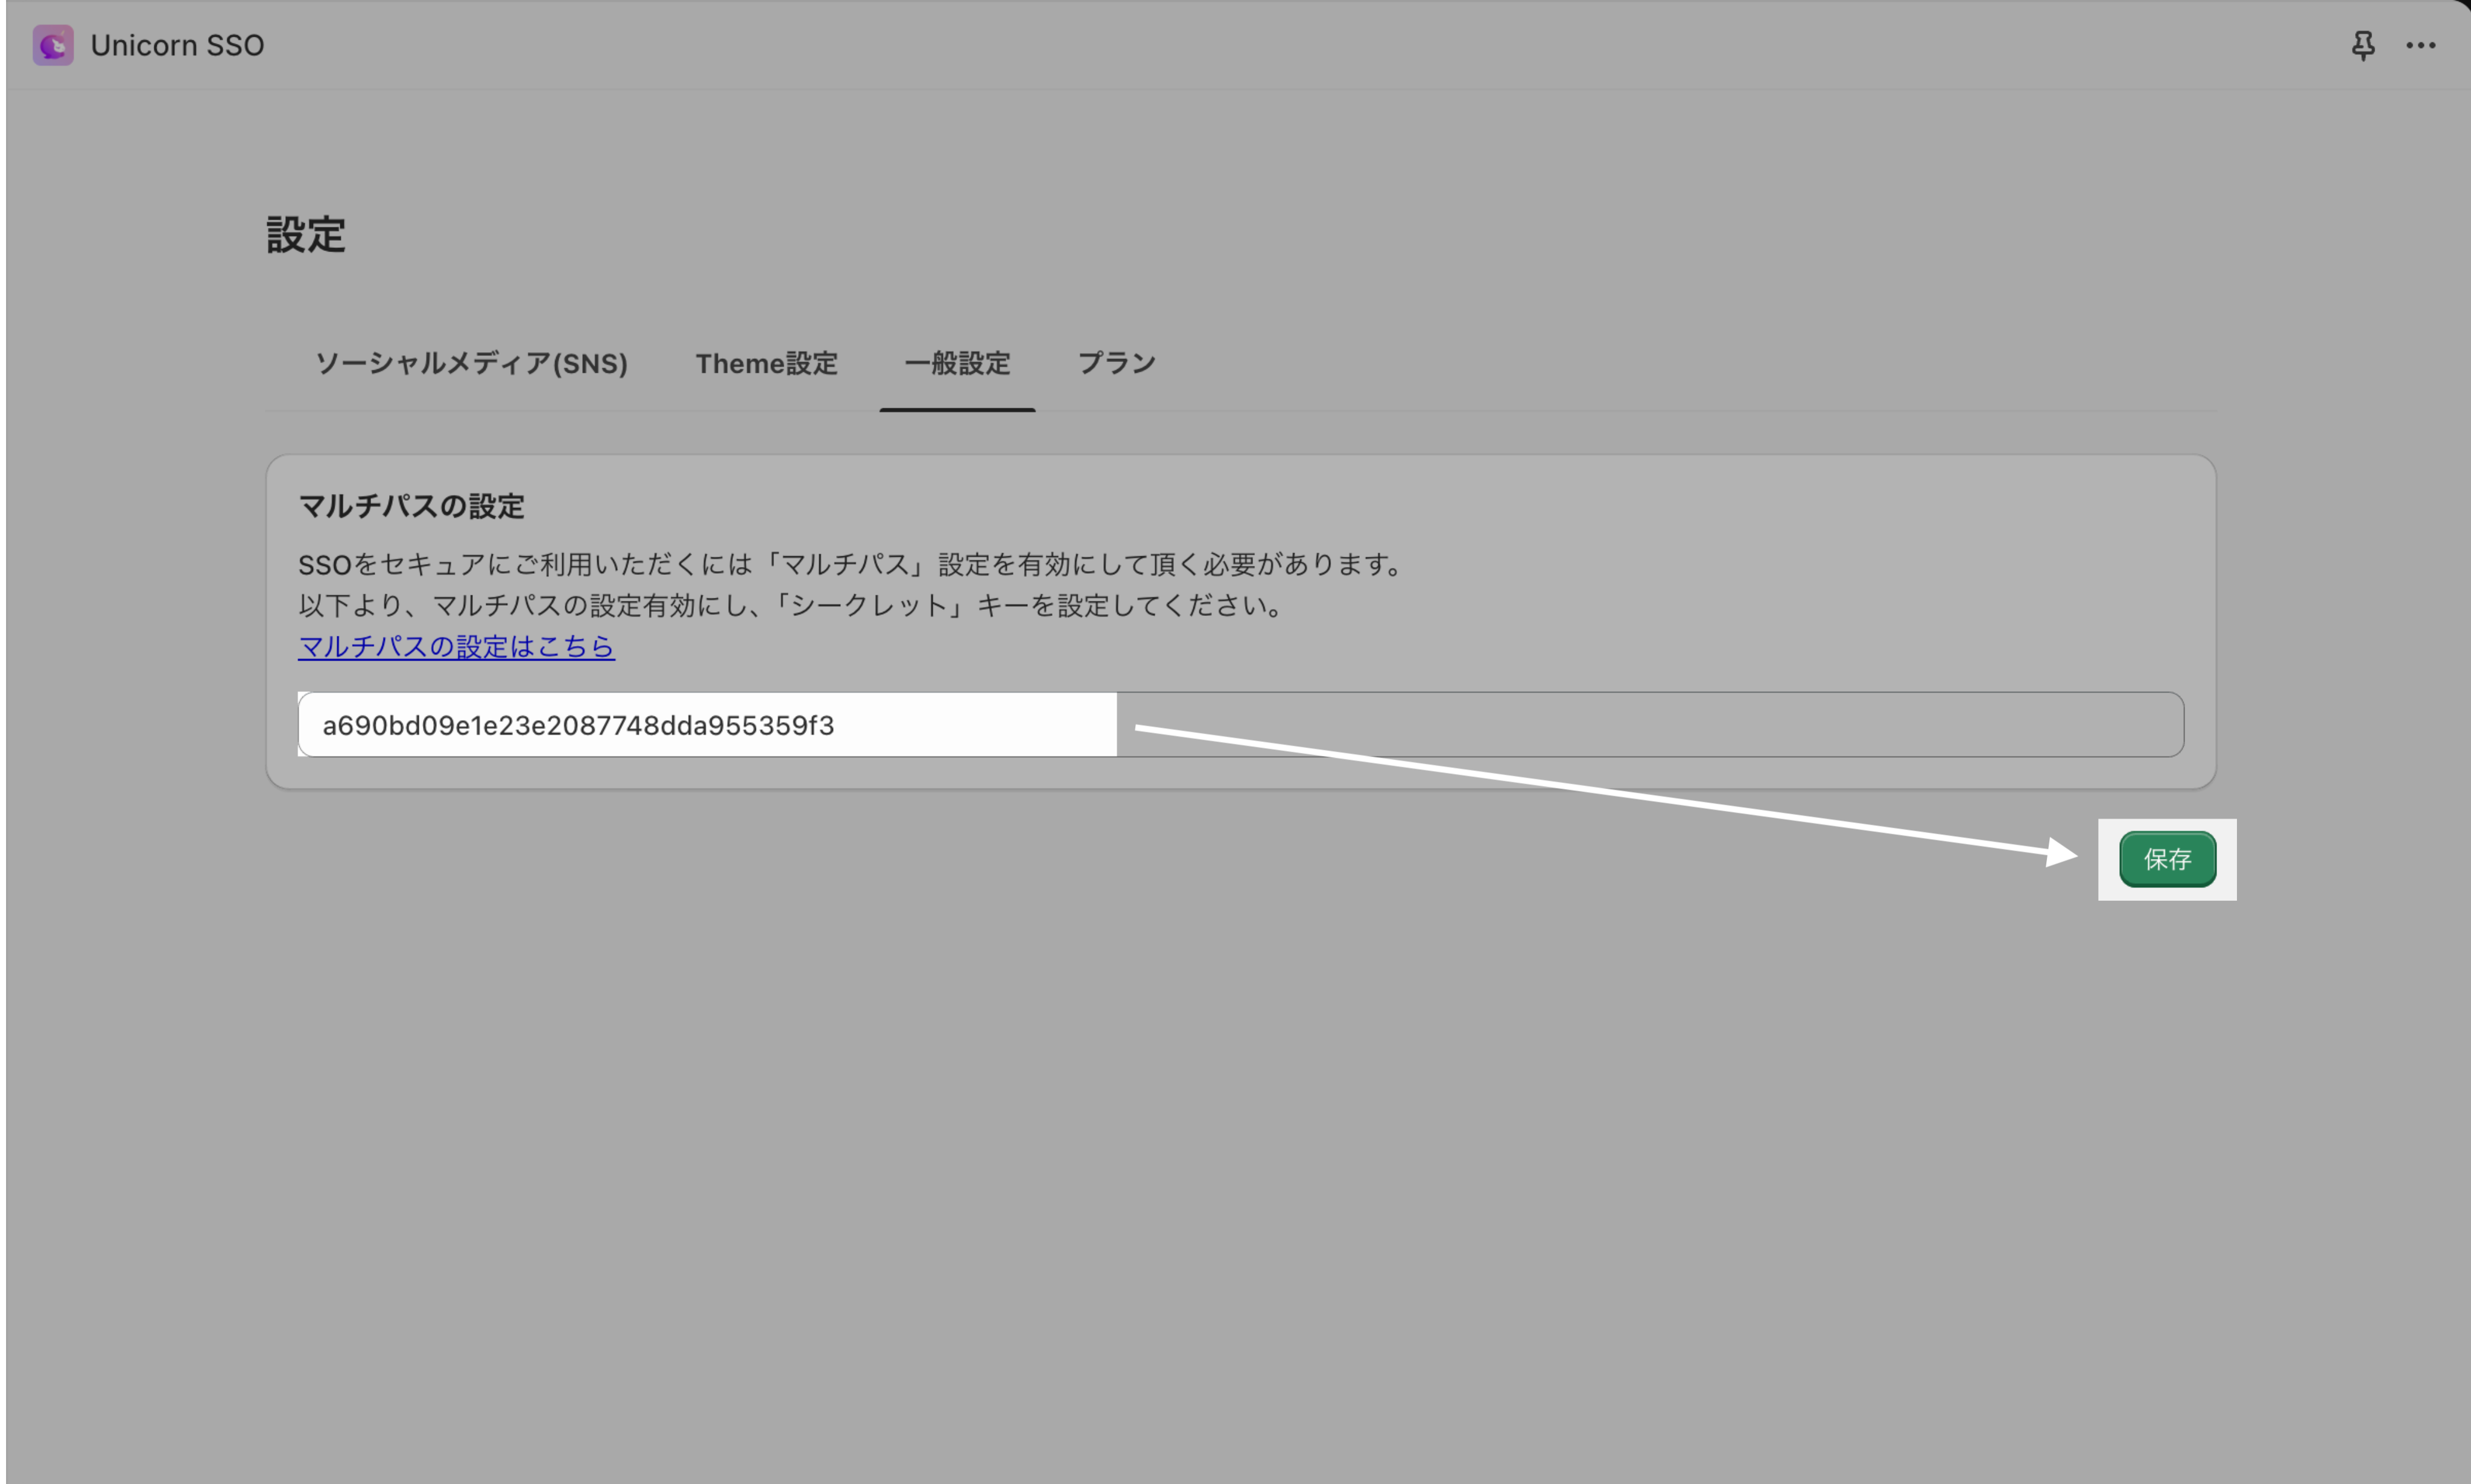2471x1484 pixels.
Task: Go to the プラン tab
Action: coord(1116,363)
